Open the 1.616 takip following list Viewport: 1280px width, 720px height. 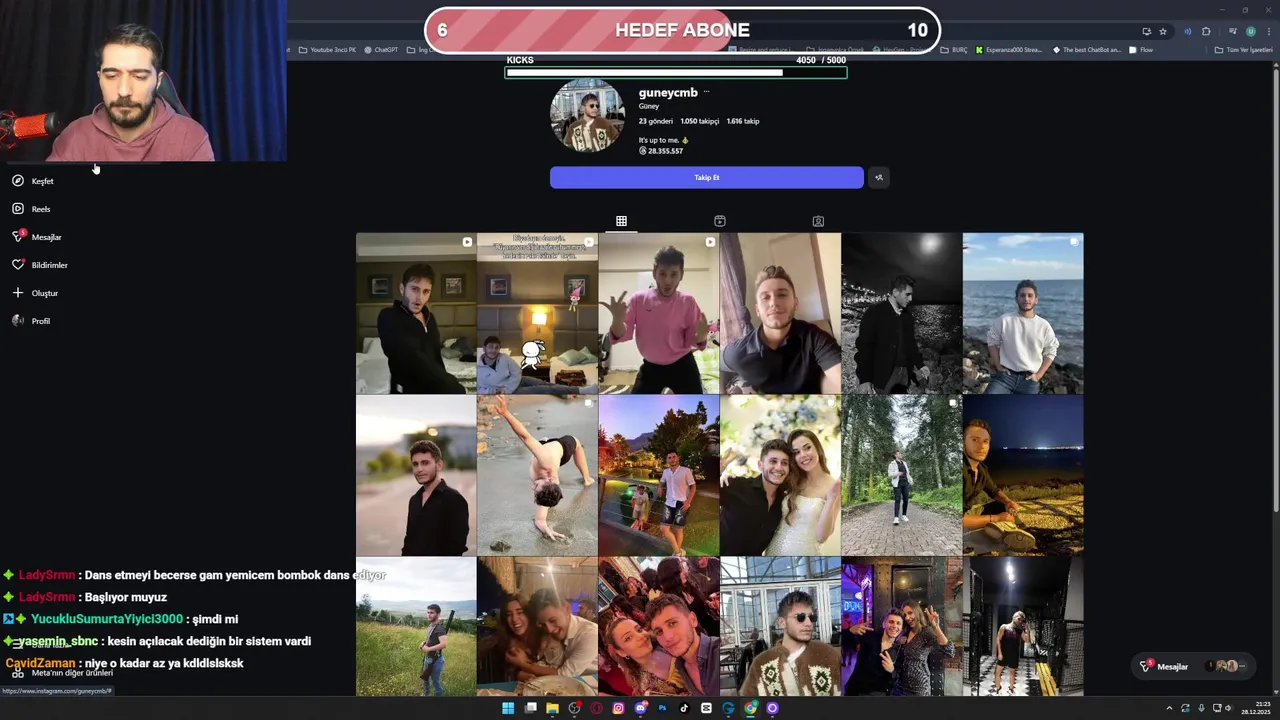743,121
